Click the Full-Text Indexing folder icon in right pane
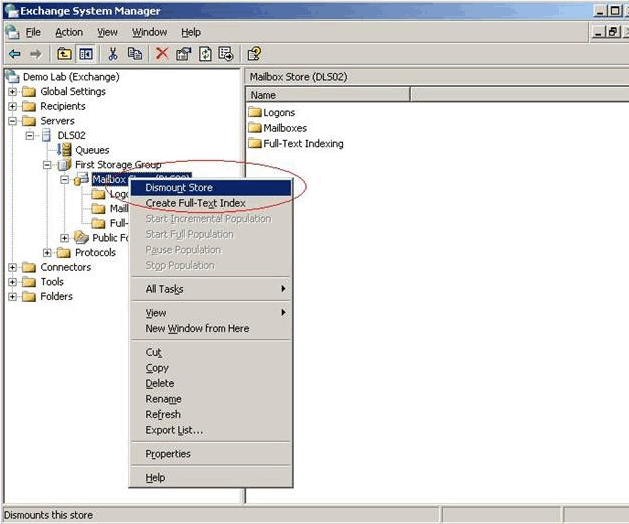Screen dimensions: 629x524 [255, 143]
